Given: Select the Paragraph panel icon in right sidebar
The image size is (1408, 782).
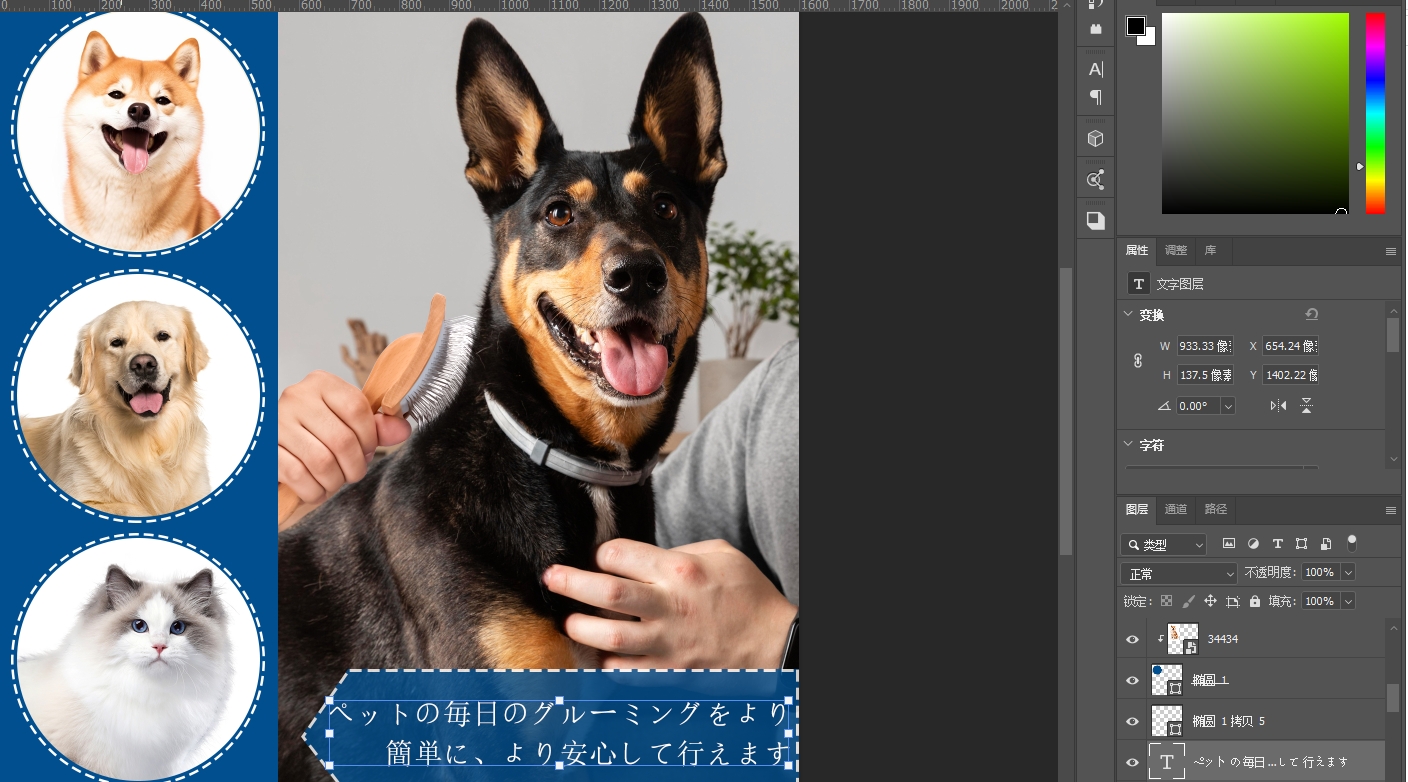Looking at the screenshot, I should coord(1095,97).
